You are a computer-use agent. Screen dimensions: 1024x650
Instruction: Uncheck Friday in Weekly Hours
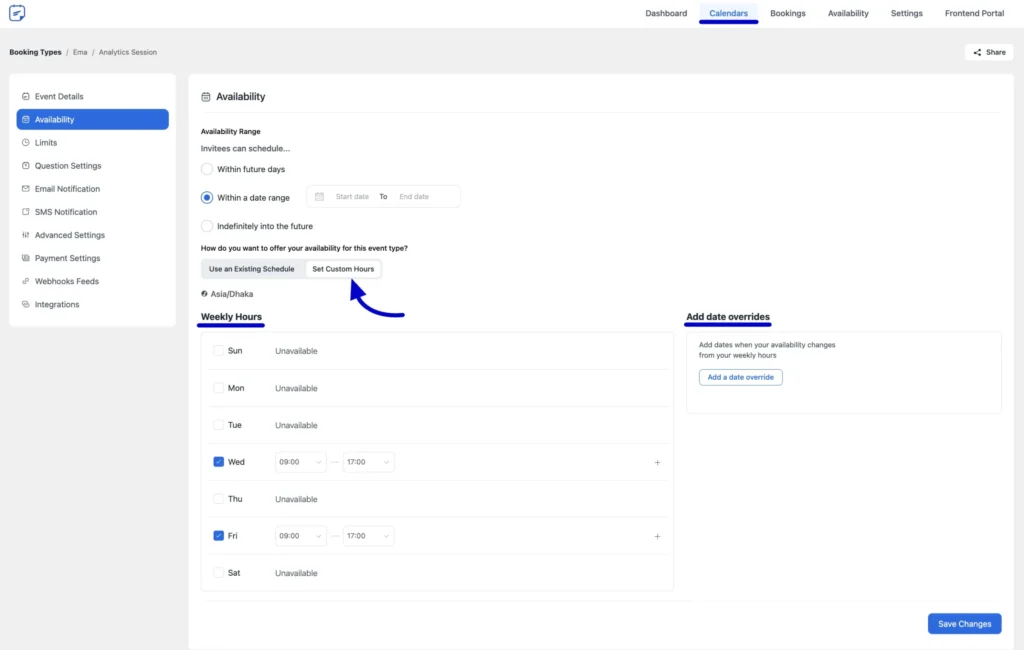(x=219, y=536)
